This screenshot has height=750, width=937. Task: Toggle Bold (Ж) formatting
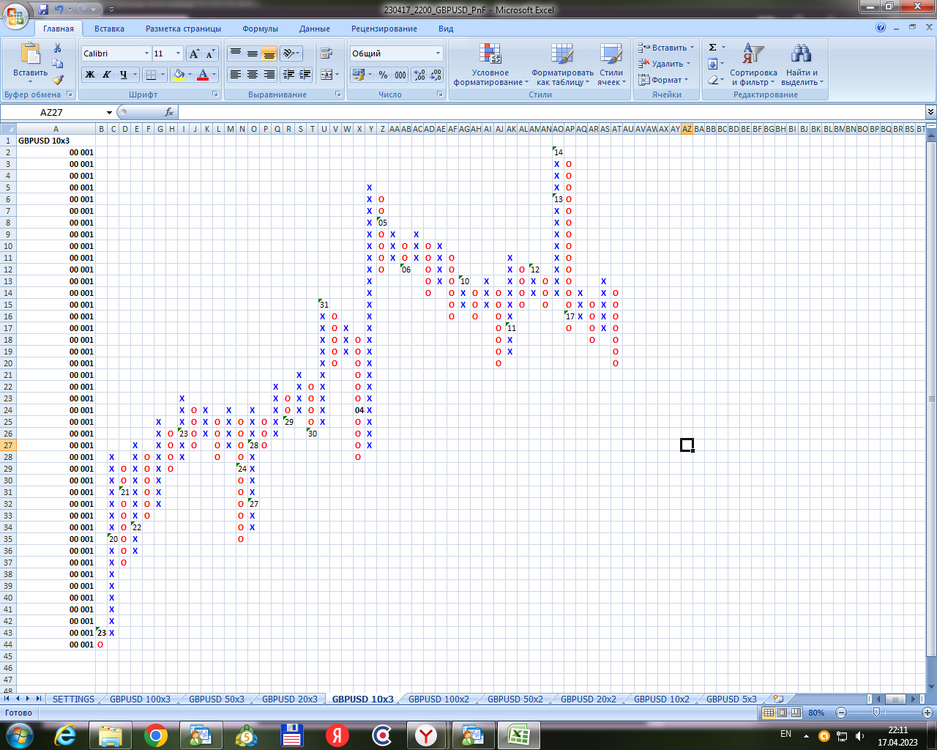click(90, 75)
